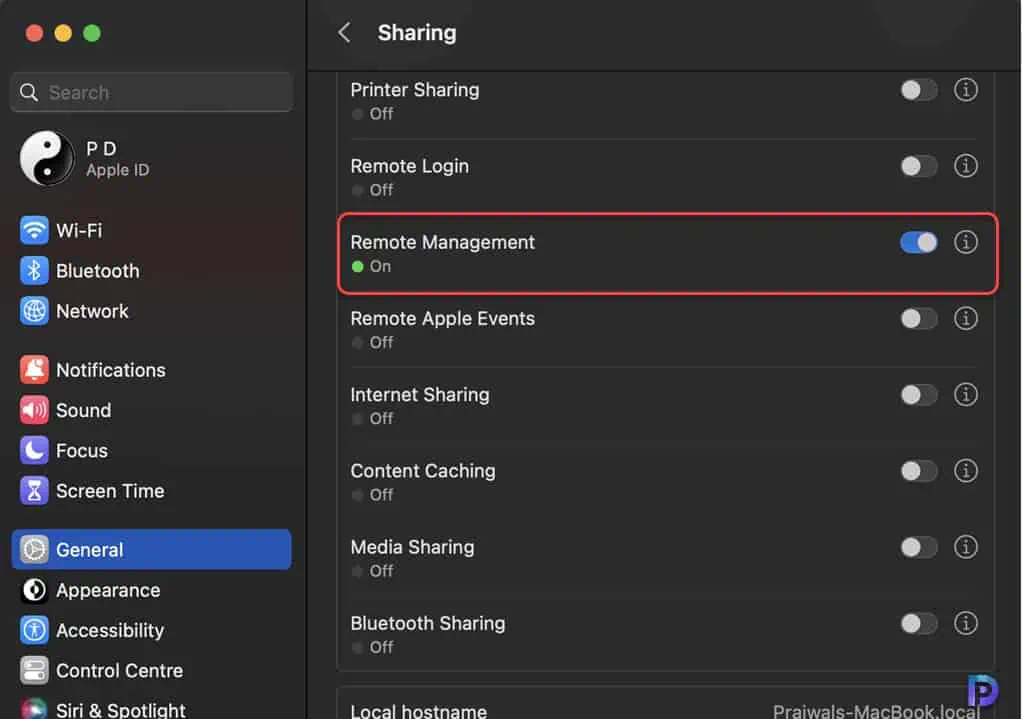This screenshot has width=1022, height=719.
Task: Select the Appearance icon
Action: (x=34, y=590)
